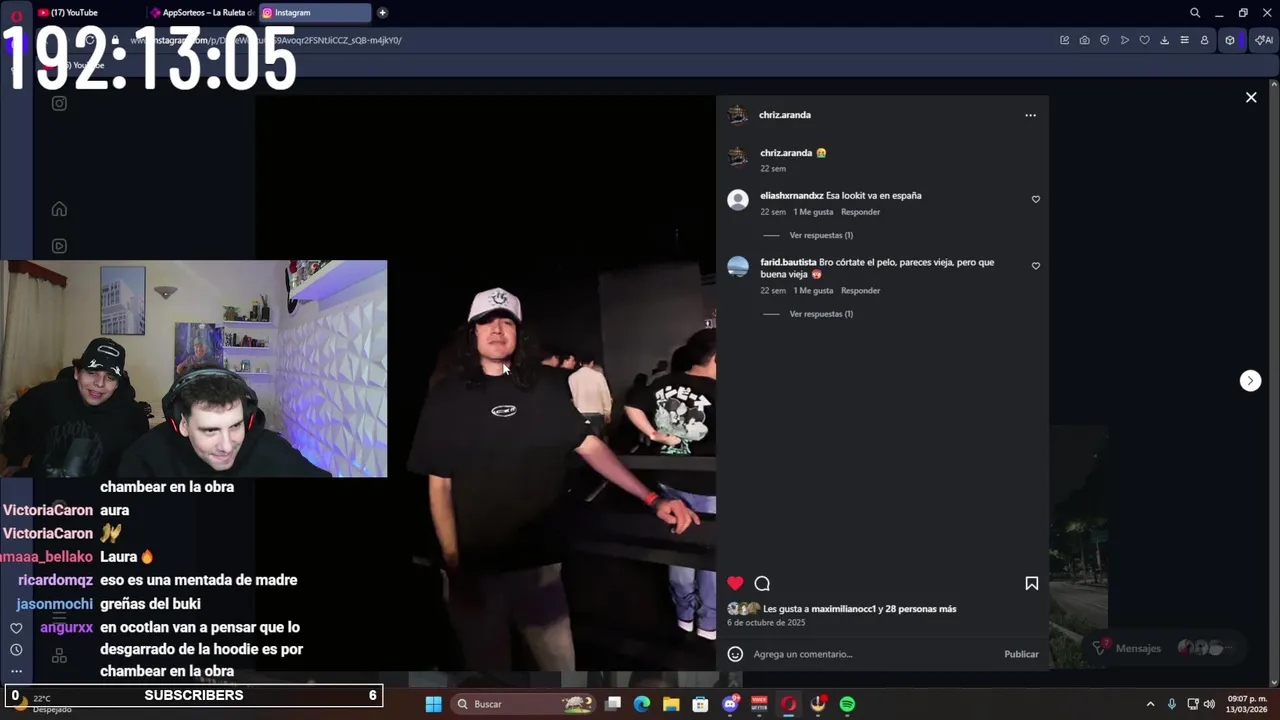Viewport: 1280px width, 720px height.
Task: Click the post photo of man in cap
Action: [485, 383]
